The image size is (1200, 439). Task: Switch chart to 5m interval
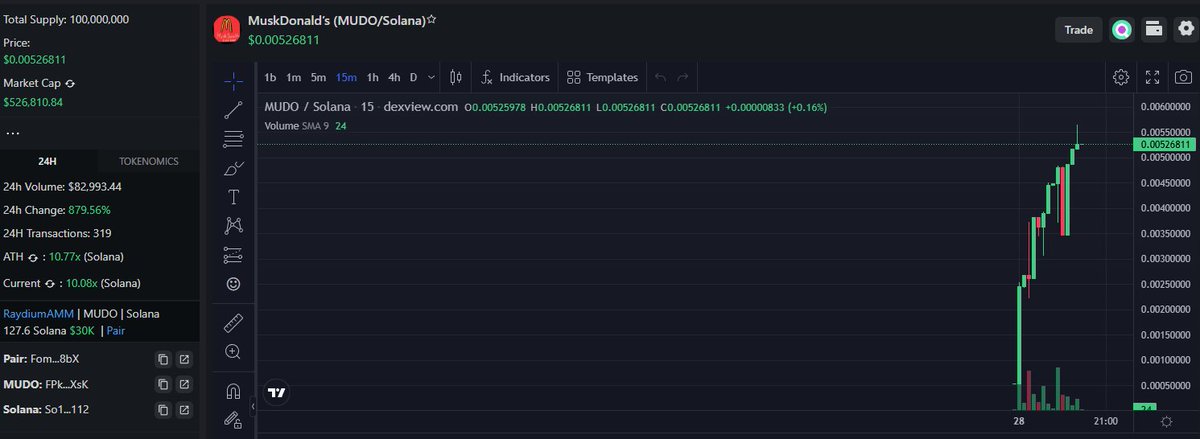point(318,77)
